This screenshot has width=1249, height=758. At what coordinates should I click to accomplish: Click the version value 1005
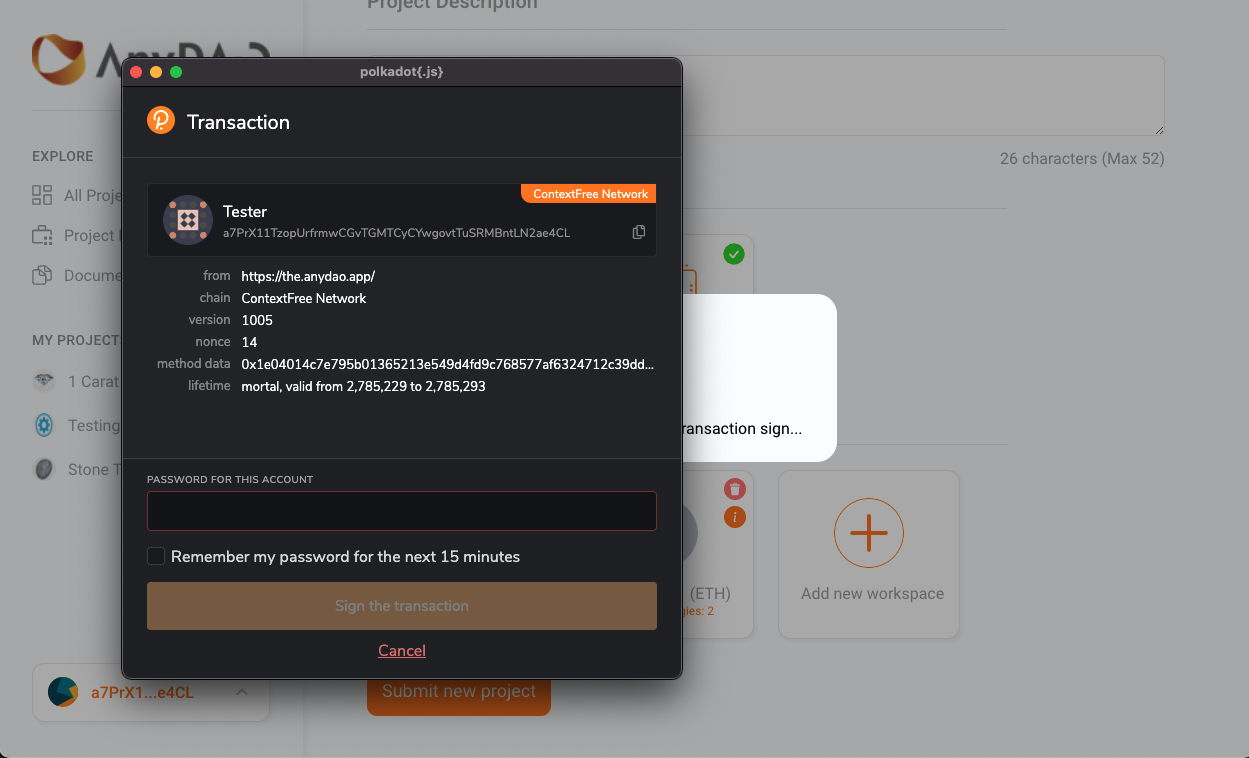(257, 320)
